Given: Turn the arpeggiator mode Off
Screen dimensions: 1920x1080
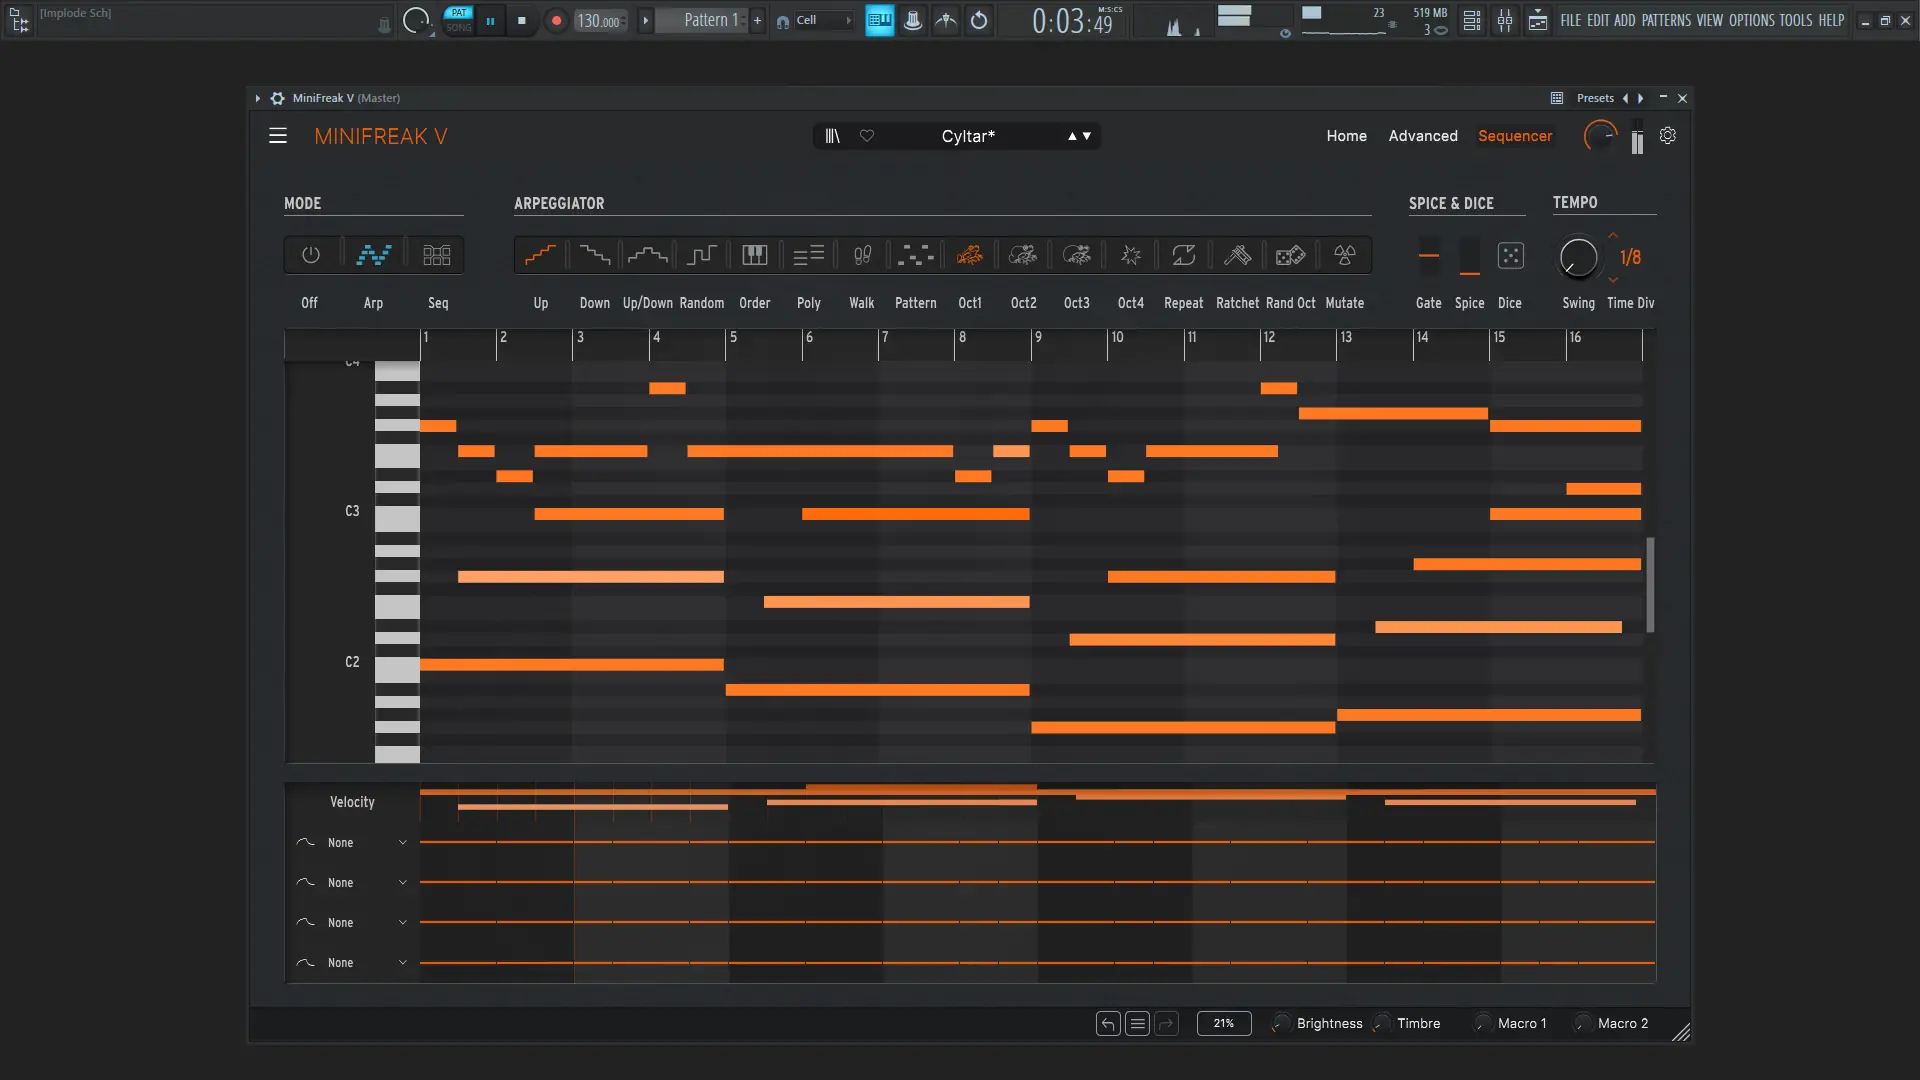Looking at the screenshot, I should tap(311, 255).
